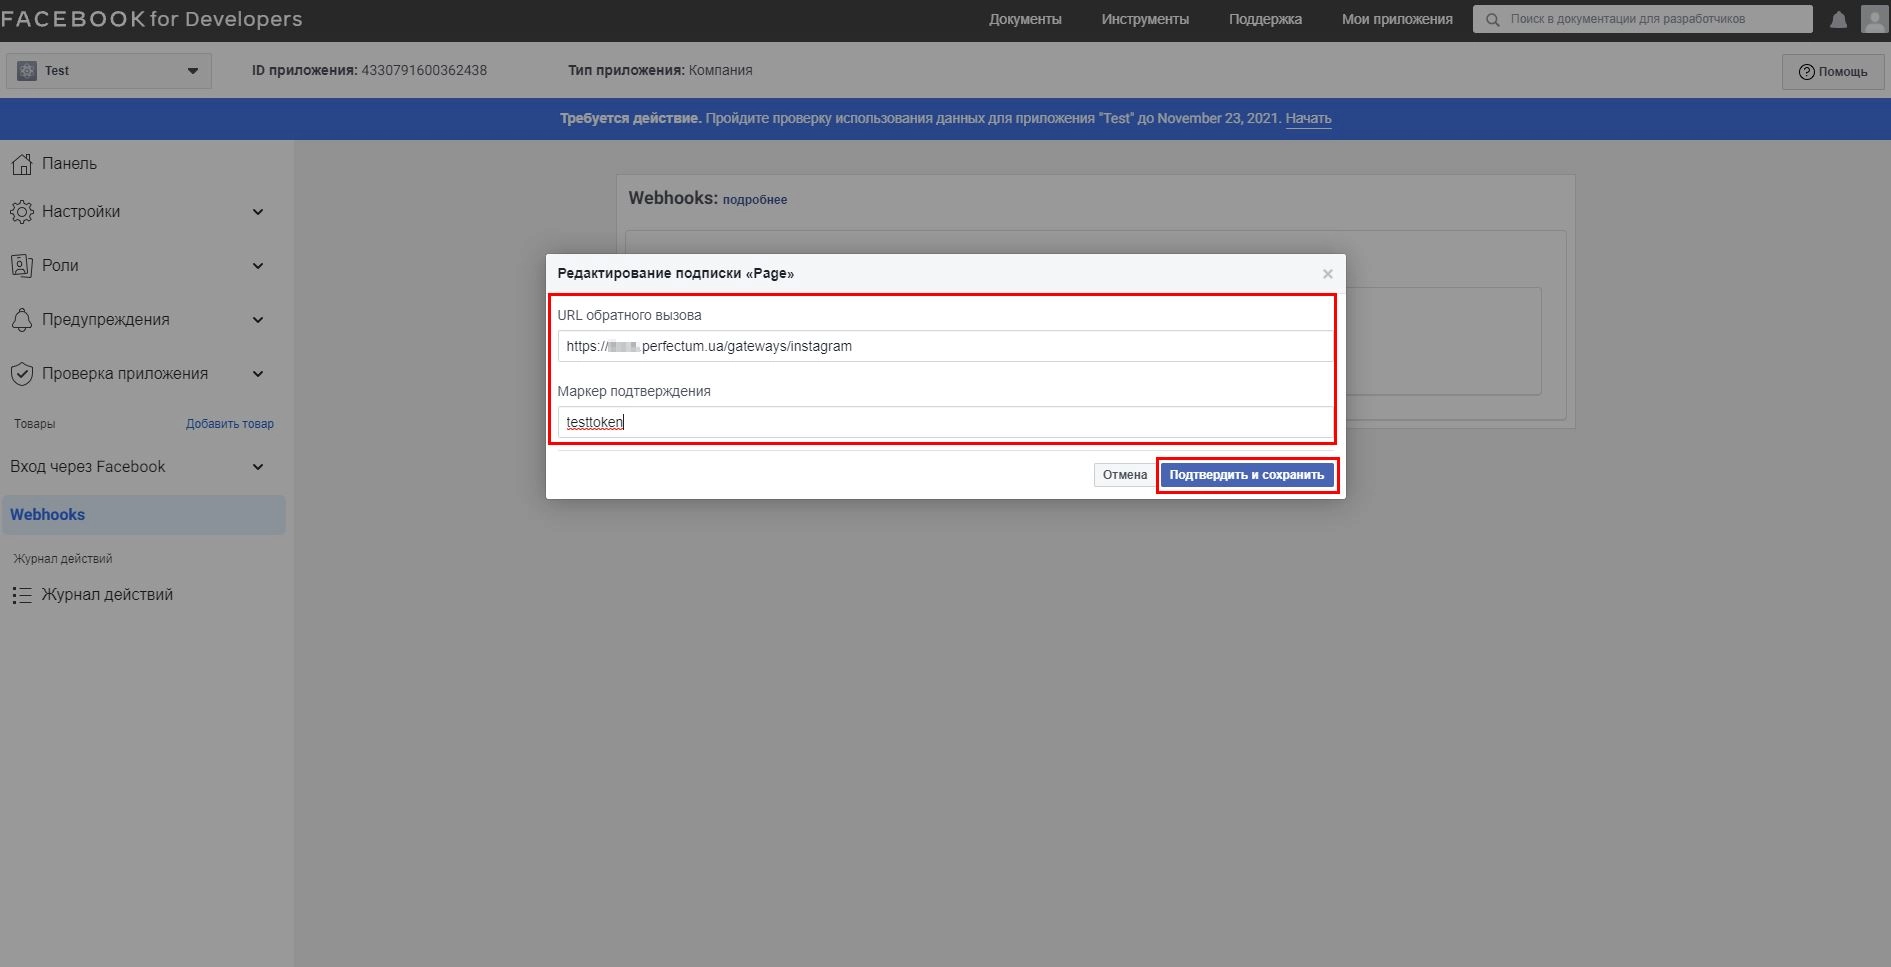The image size is (1891, 967).
Task: Expand the Настройки section chevron
Action: pos(258,212)
